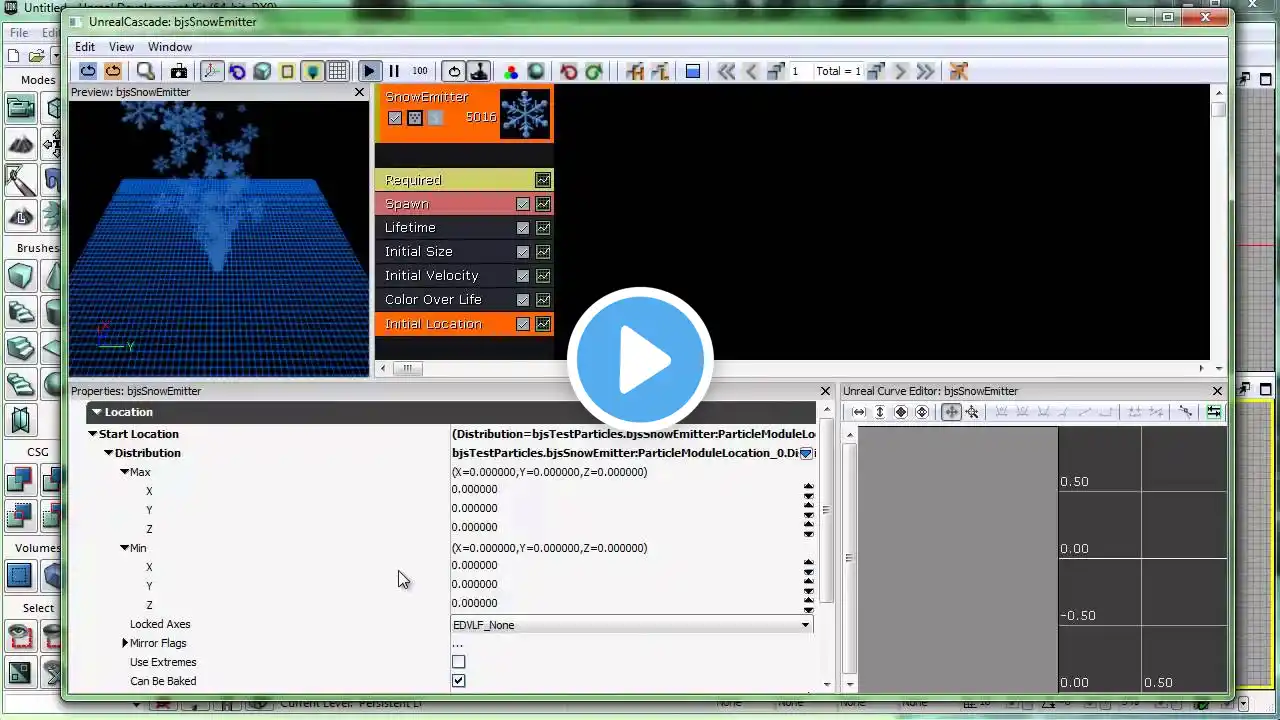Toggle the Initial Size module checkbox
The height and width of the screenshot is (720, 1280).
point(523,252)
